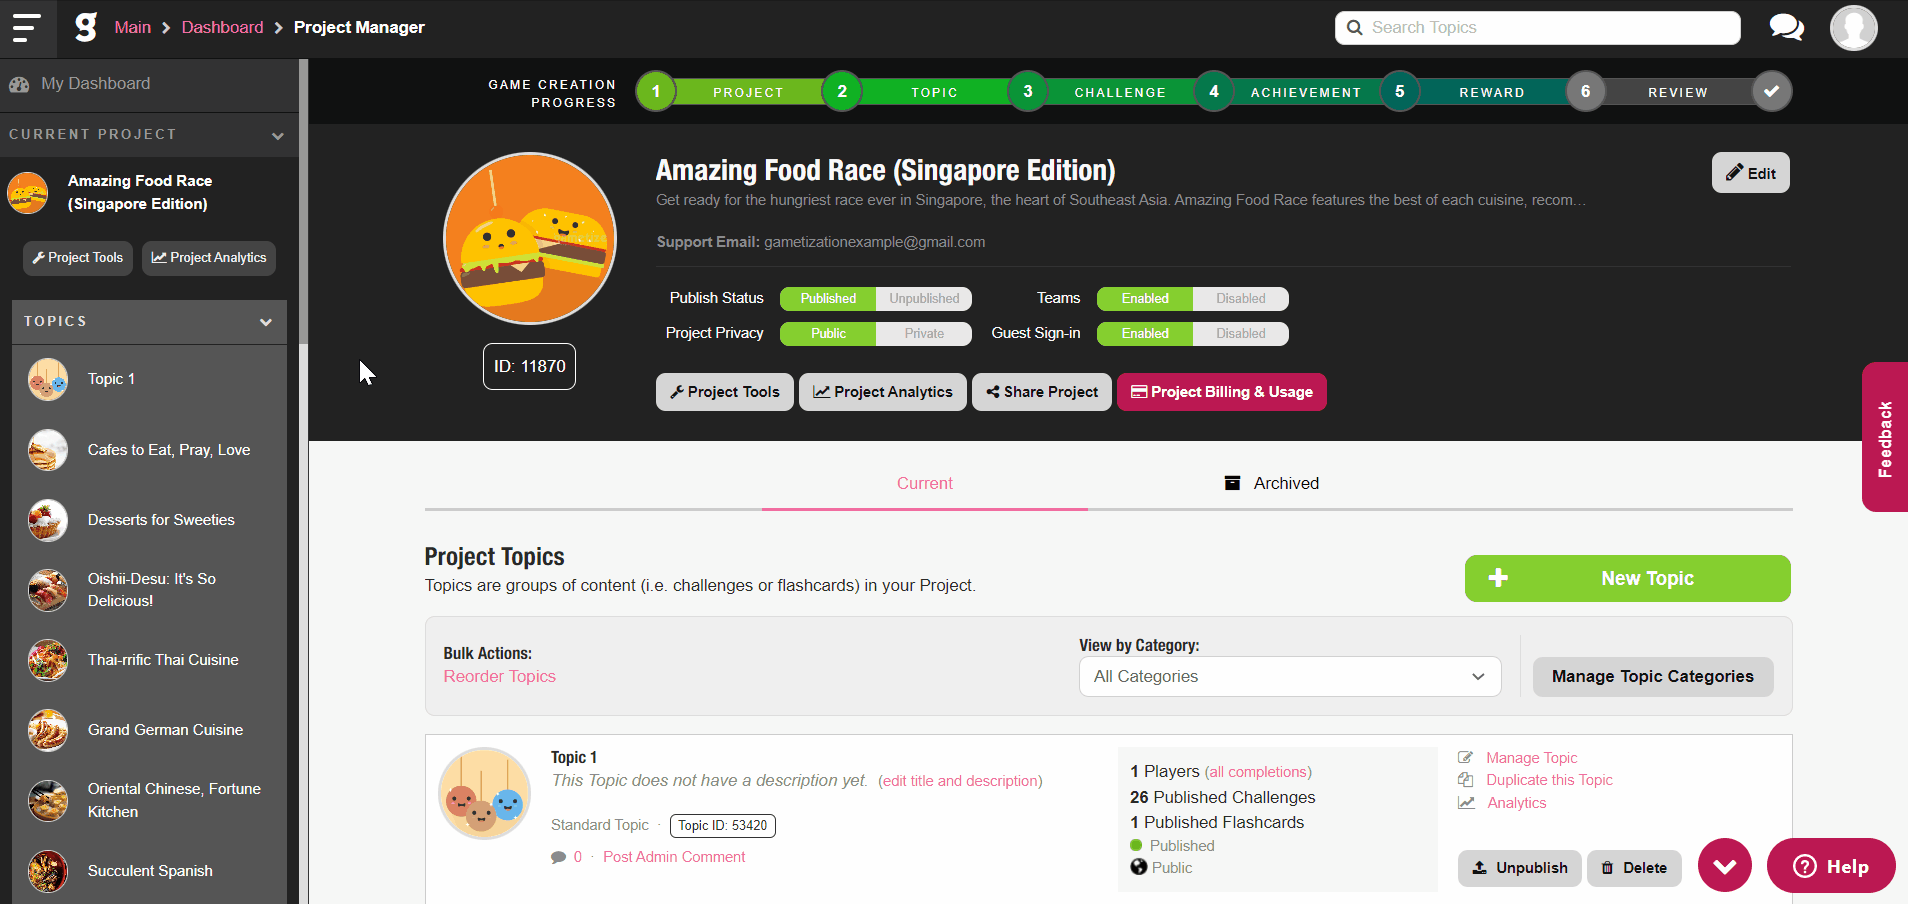This screenshot has width=1908, height=904.
Task: Click the round pink chevron-down button
Action: click(1725, 865)
